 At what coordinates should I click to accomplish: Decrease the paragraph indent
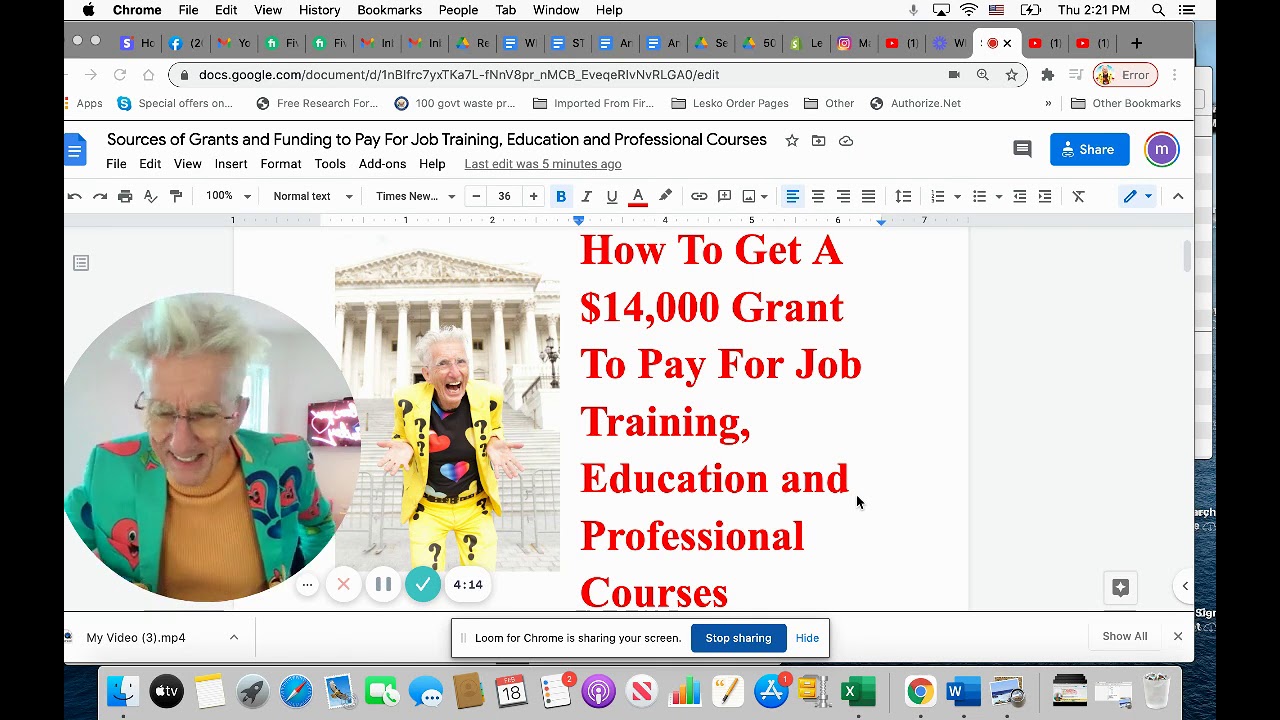[1019, 196]
